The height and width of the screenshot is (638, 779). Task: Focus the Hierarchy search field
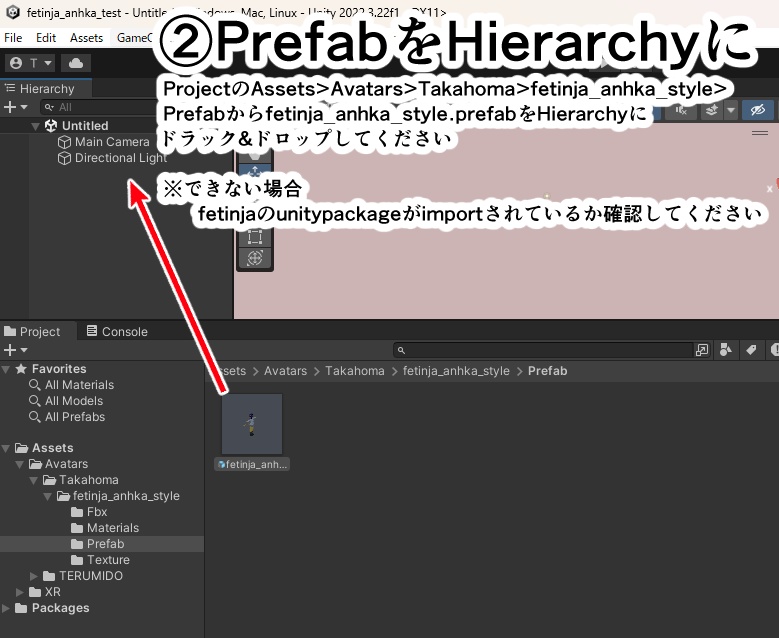[x=99, y=107]
